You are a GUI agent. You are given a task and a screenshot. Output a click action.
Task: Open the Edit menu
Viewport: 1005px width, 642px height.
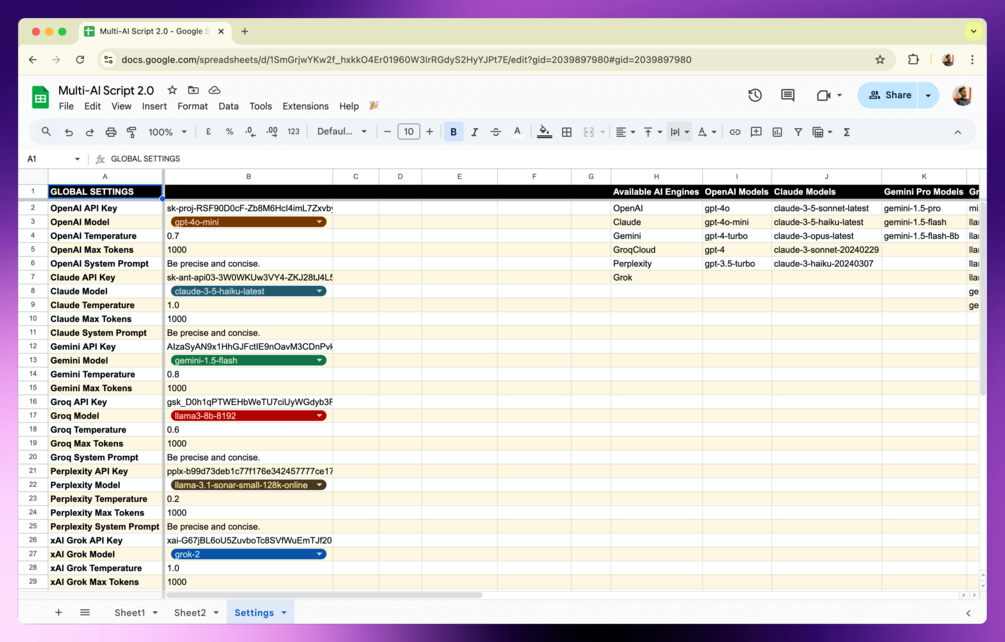92,106
